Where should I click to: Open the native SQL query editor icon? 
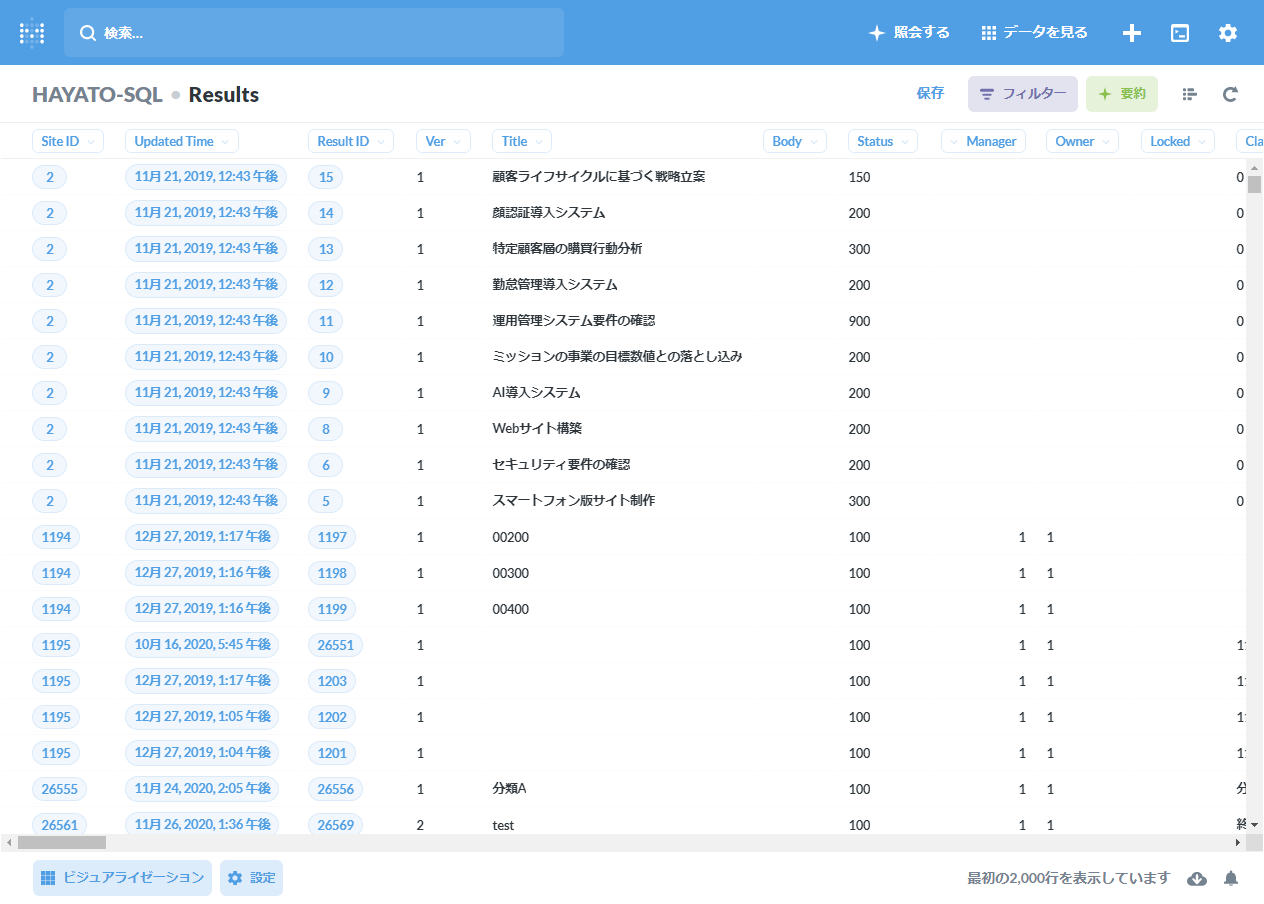(x=1179, y=32)
